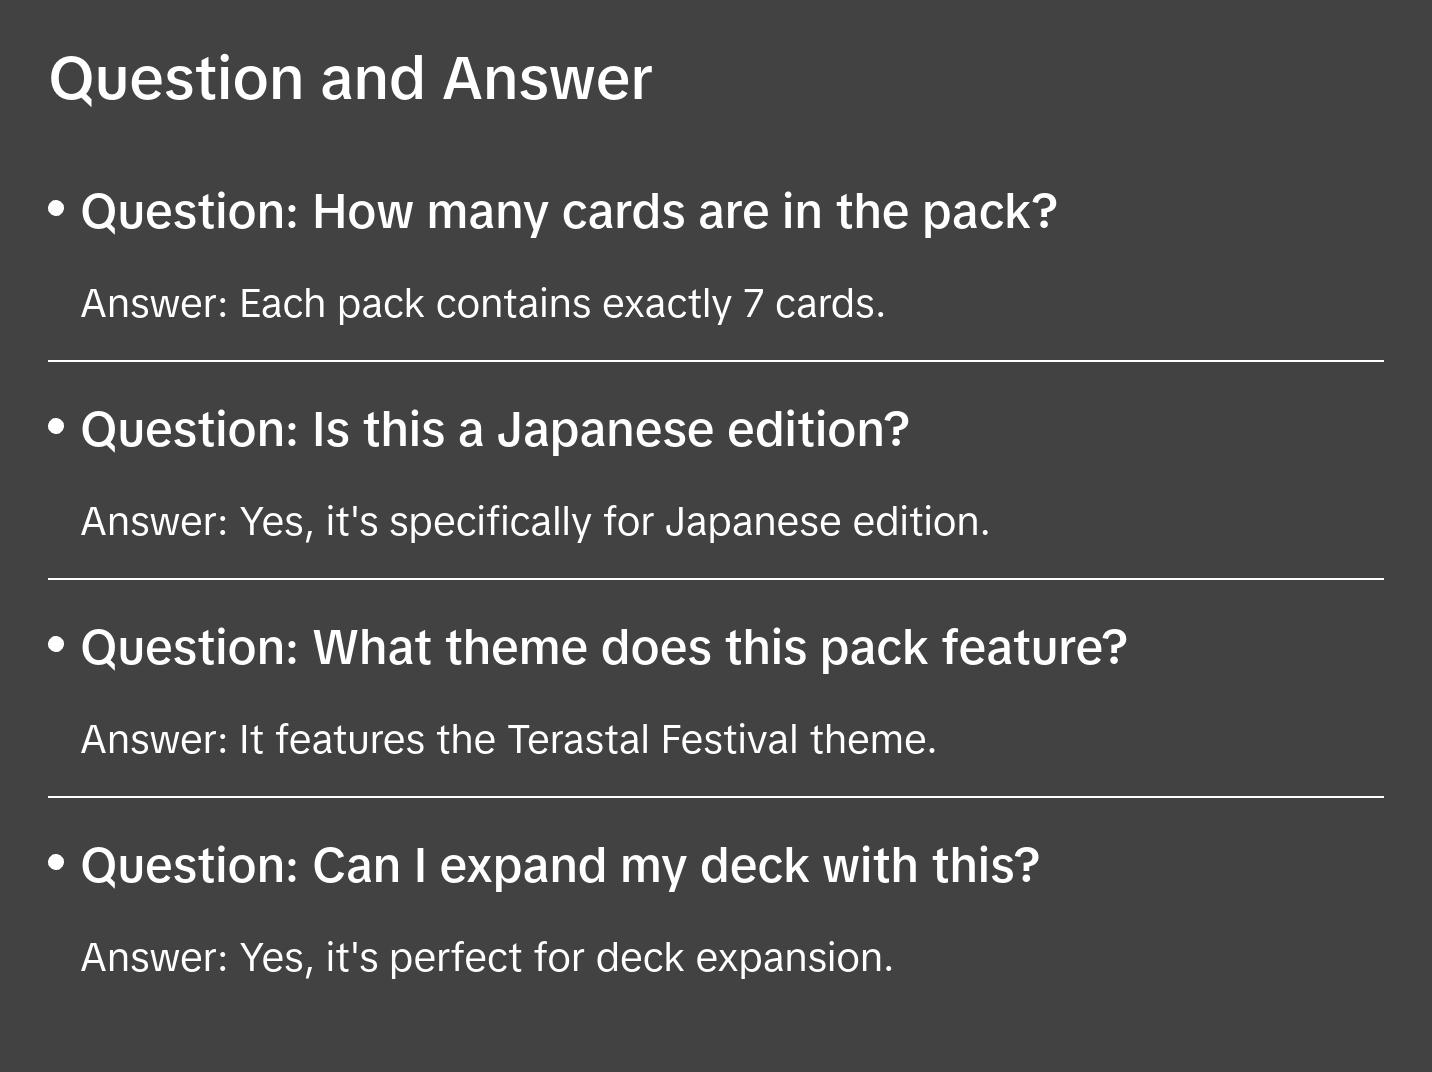The width and height of the screenshot is (1432, 1072).
Task: Select the Japanese edition question
Action: point(494,430)
